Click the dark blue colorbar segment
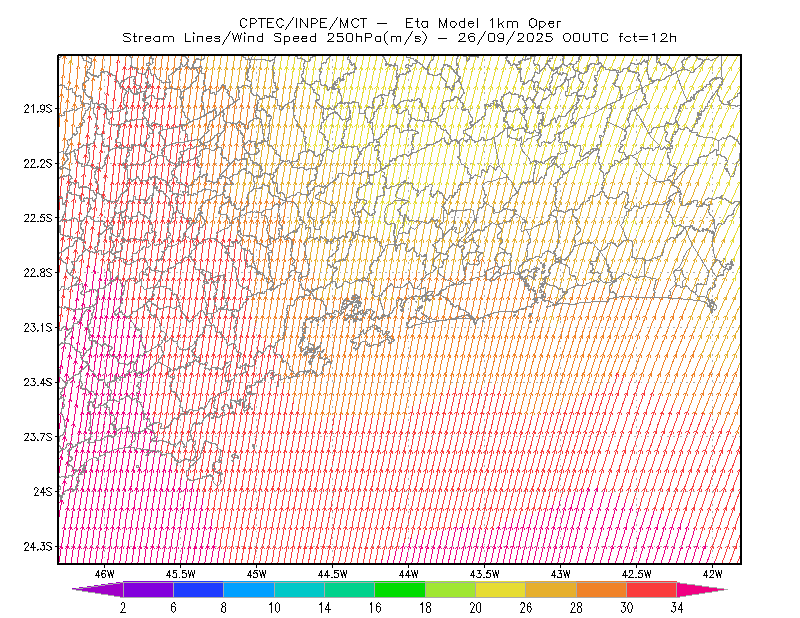 point(198,589)
